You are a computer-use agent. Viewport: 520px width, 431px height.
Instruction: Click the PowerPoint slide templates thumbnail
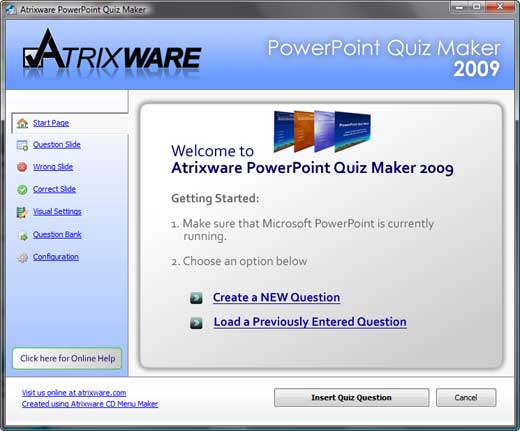322,131
